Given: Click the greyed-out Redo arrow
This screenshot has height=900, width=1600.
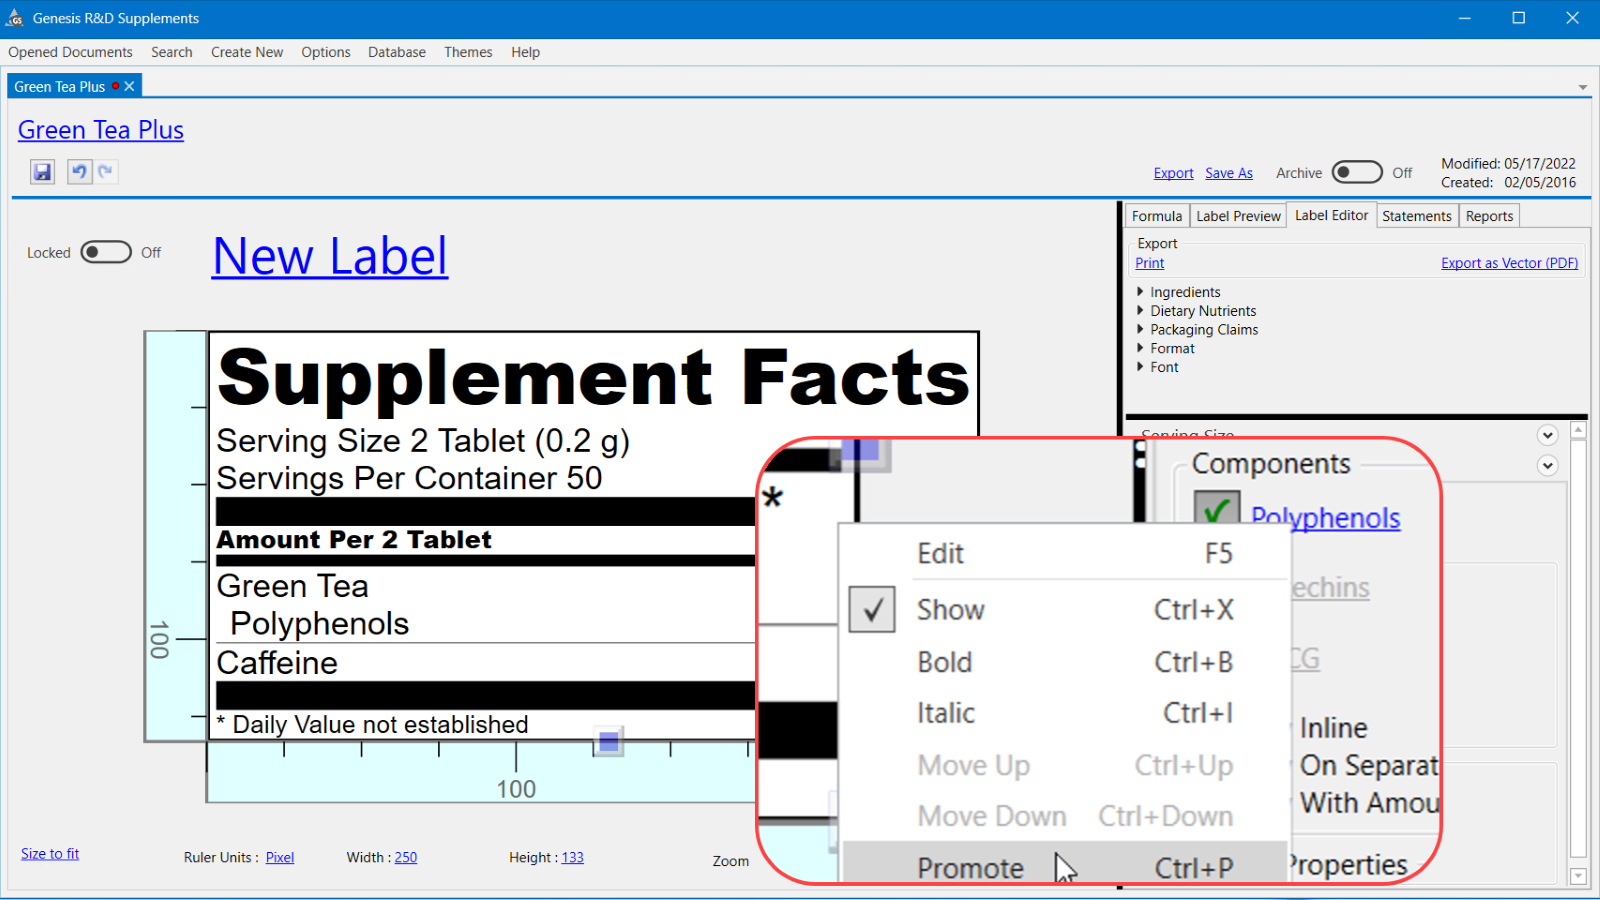Looking at the screenshot, I should click(105, 172).
